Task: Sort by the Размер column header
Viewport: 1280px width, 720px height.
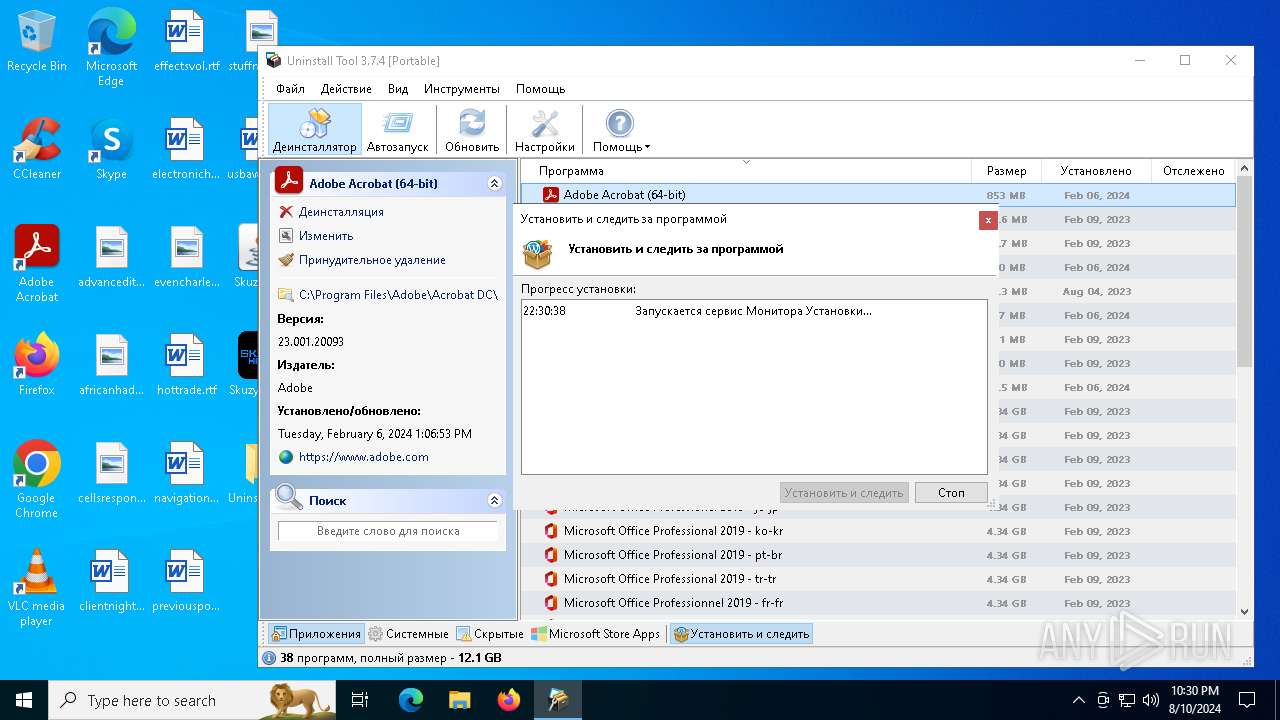Action: click(x=1006, y=171)
